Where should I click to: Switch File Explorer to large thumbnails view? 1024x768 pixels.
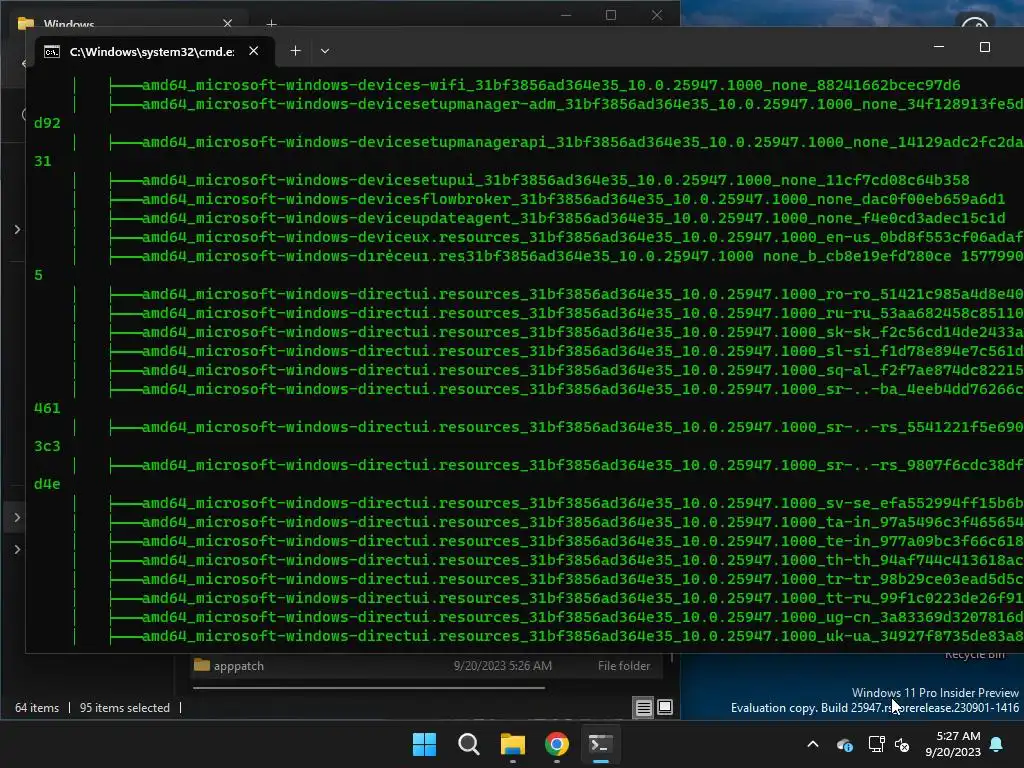pos(665,707)
